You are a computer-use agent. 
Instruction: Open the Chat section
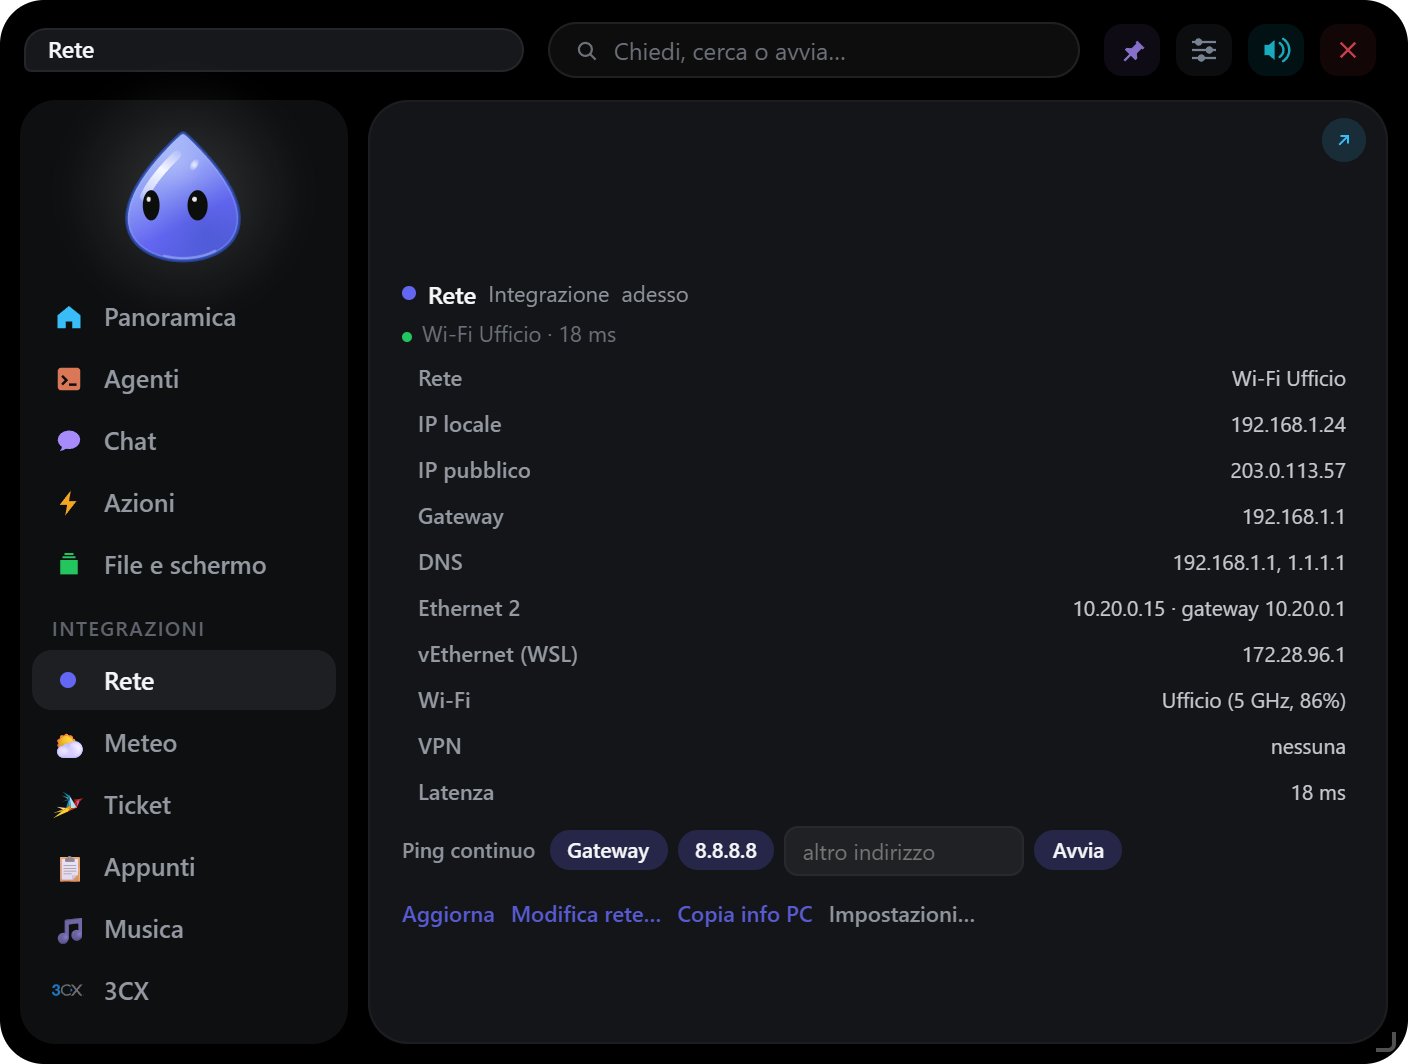(x=184, y=441)
